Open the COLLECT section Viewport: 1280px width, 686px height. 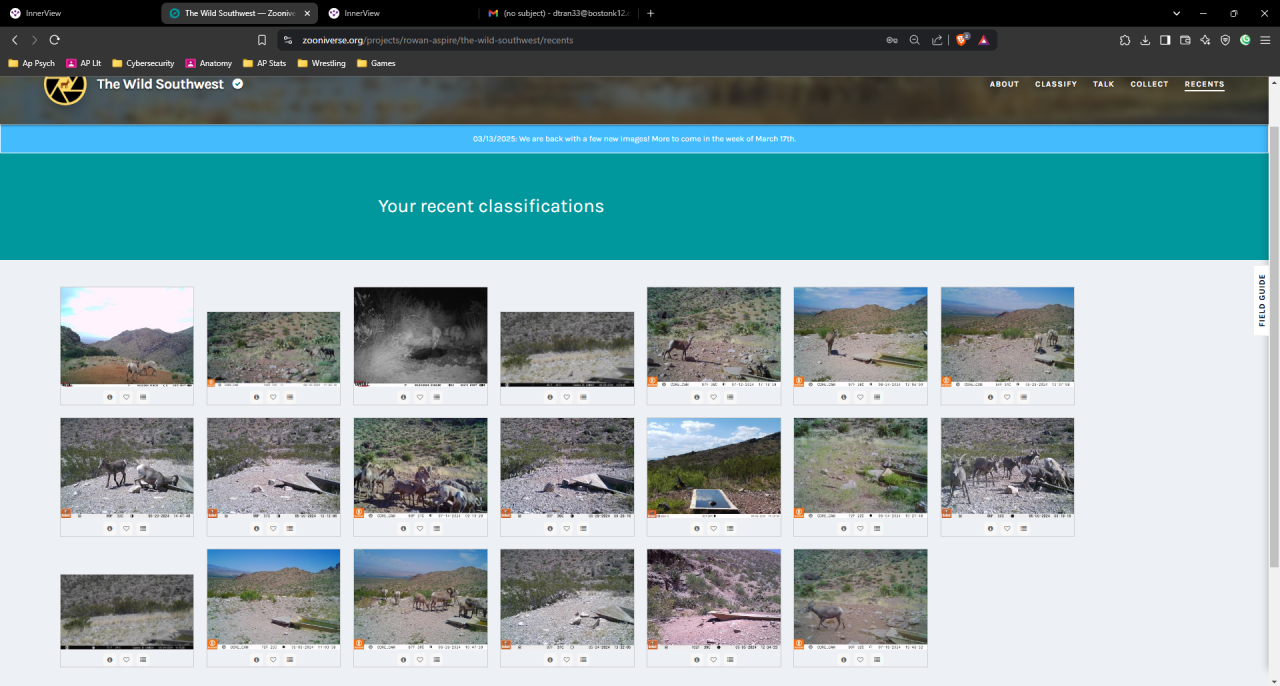1149,84
